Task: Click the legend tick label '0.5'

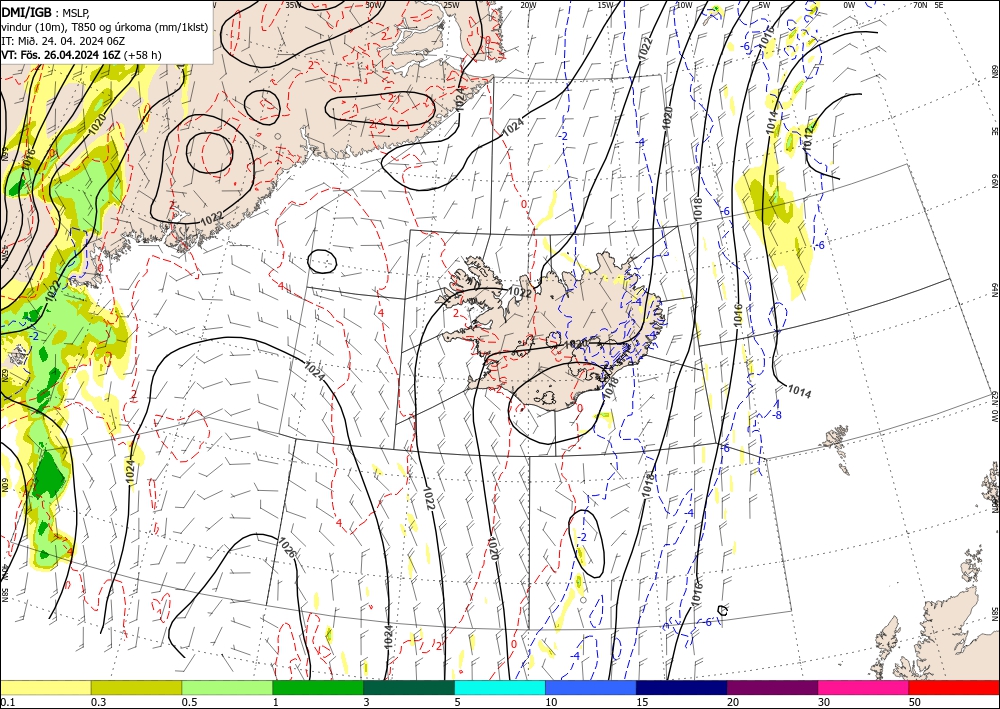Action: pos(189,702)
